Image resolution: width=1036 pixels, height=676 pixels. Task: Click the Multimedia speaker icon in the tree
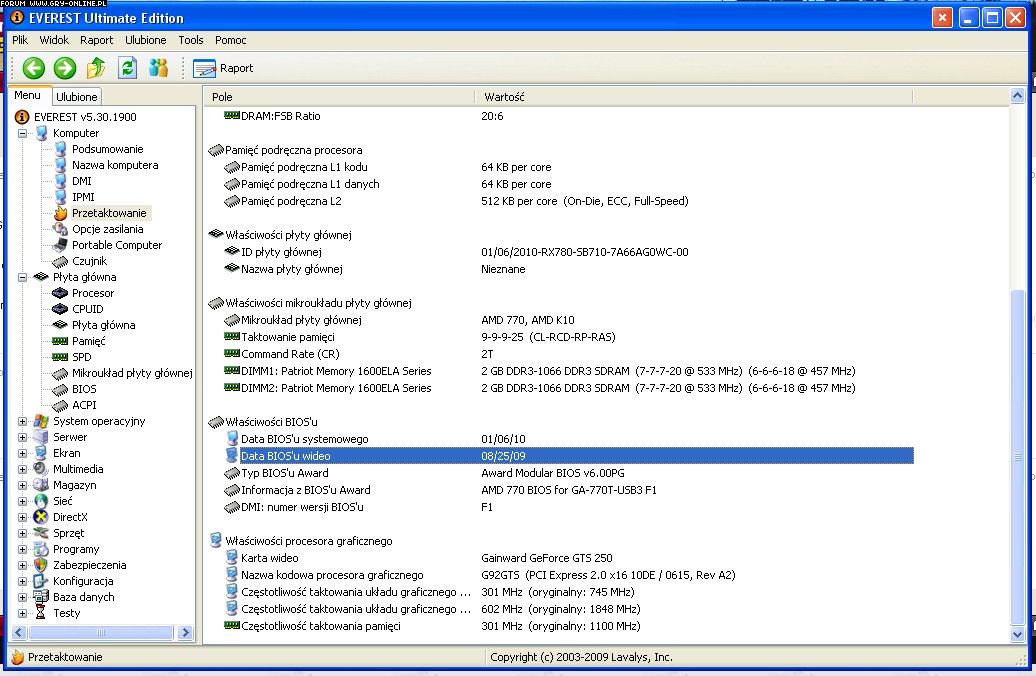41,469
